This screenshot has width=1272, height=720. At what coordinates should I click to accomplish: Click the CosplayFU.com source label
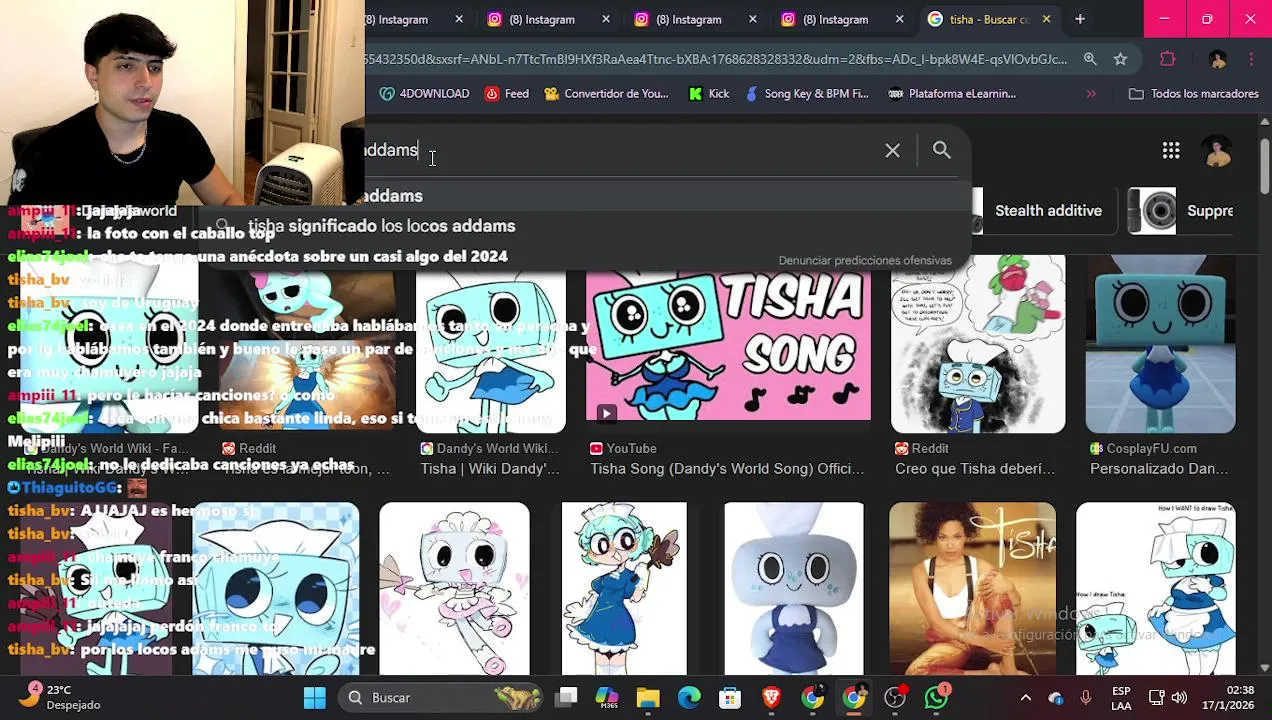1152,448
